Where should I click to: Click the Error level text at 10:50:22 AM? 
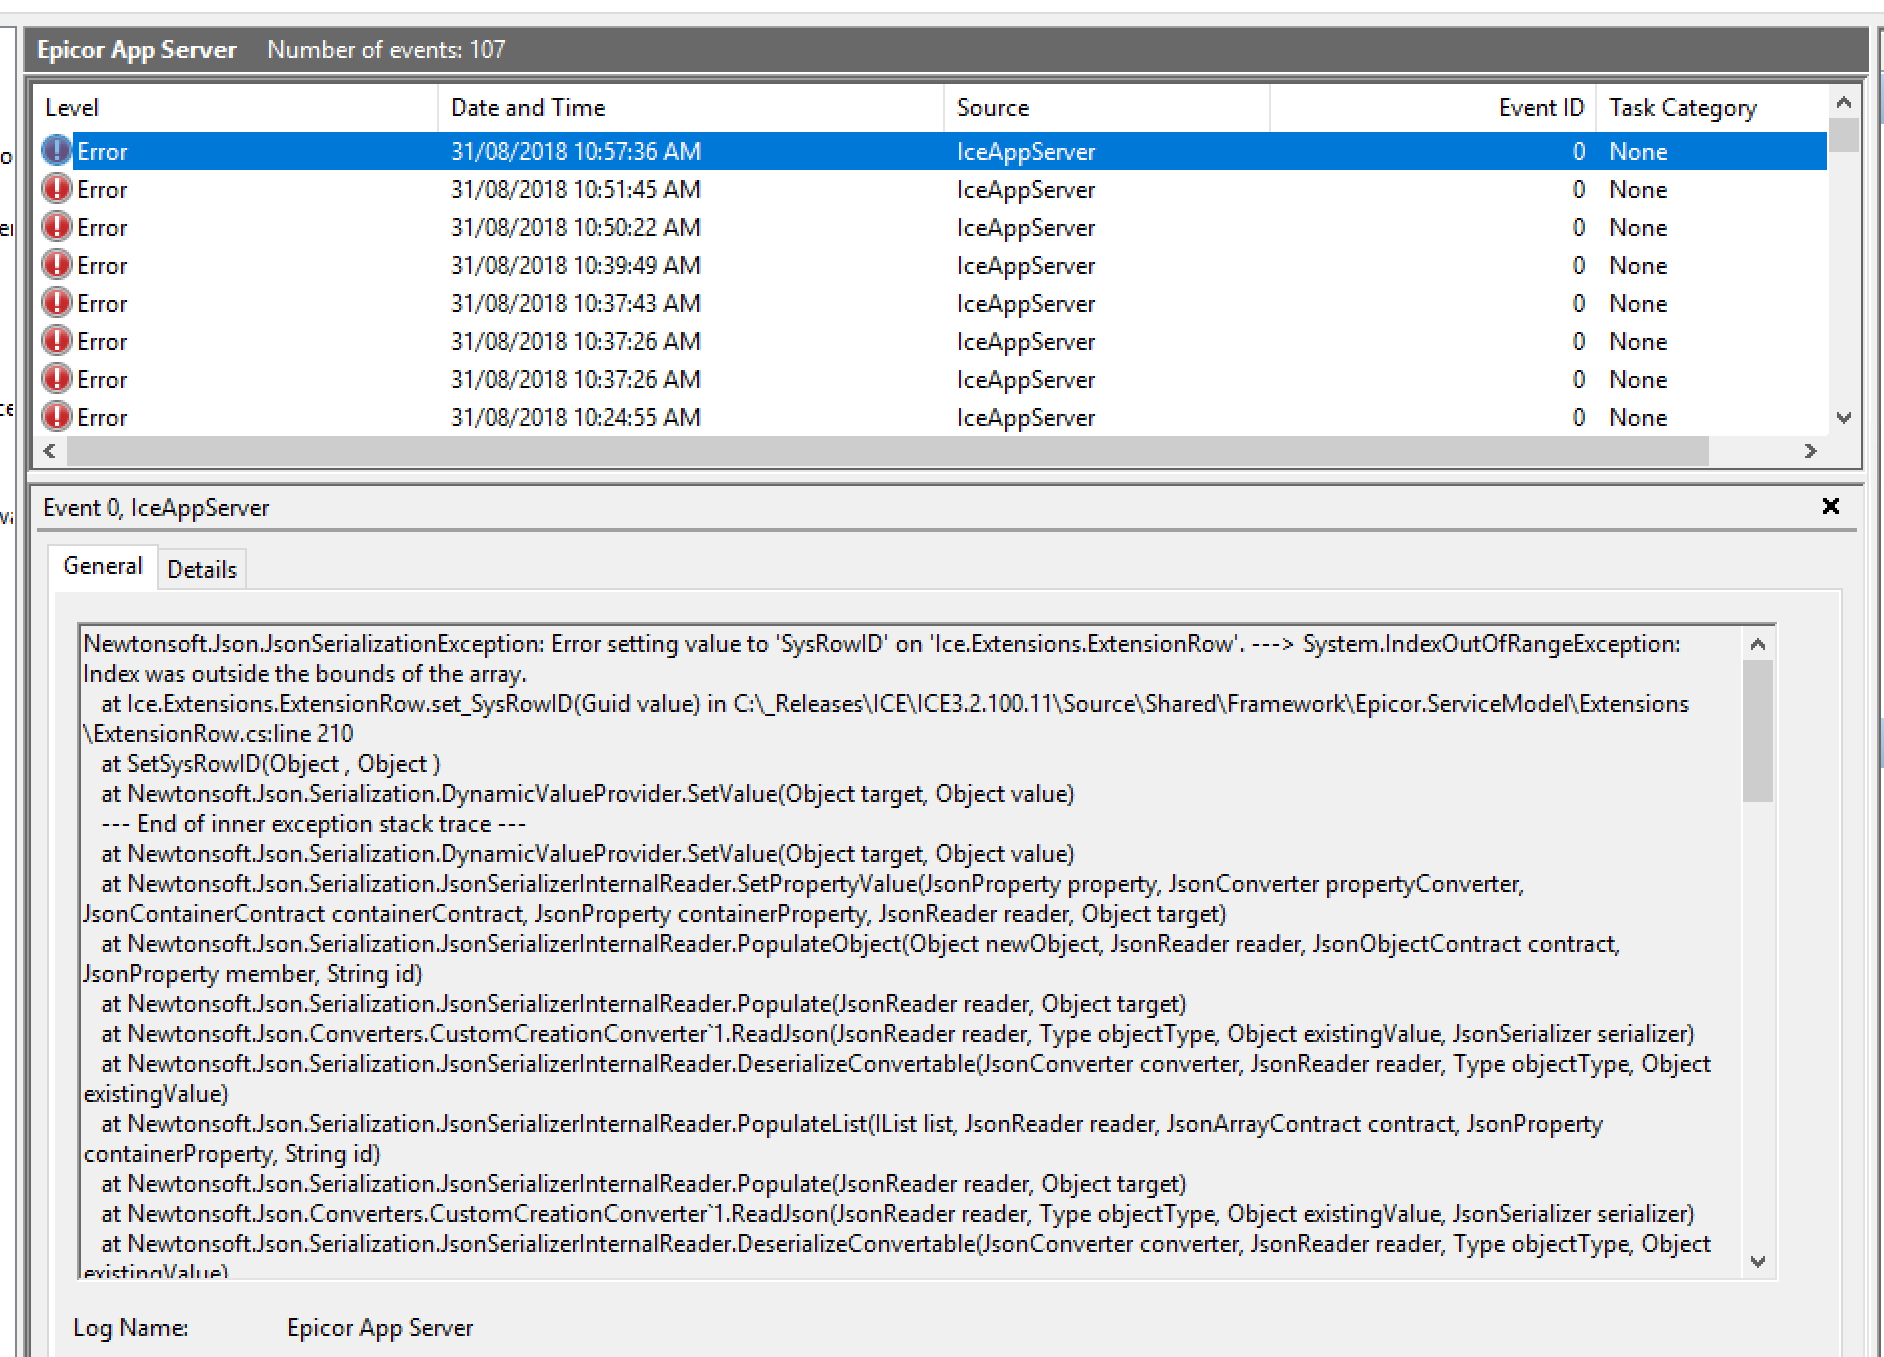pyautogui.click(x=102, y=227)
